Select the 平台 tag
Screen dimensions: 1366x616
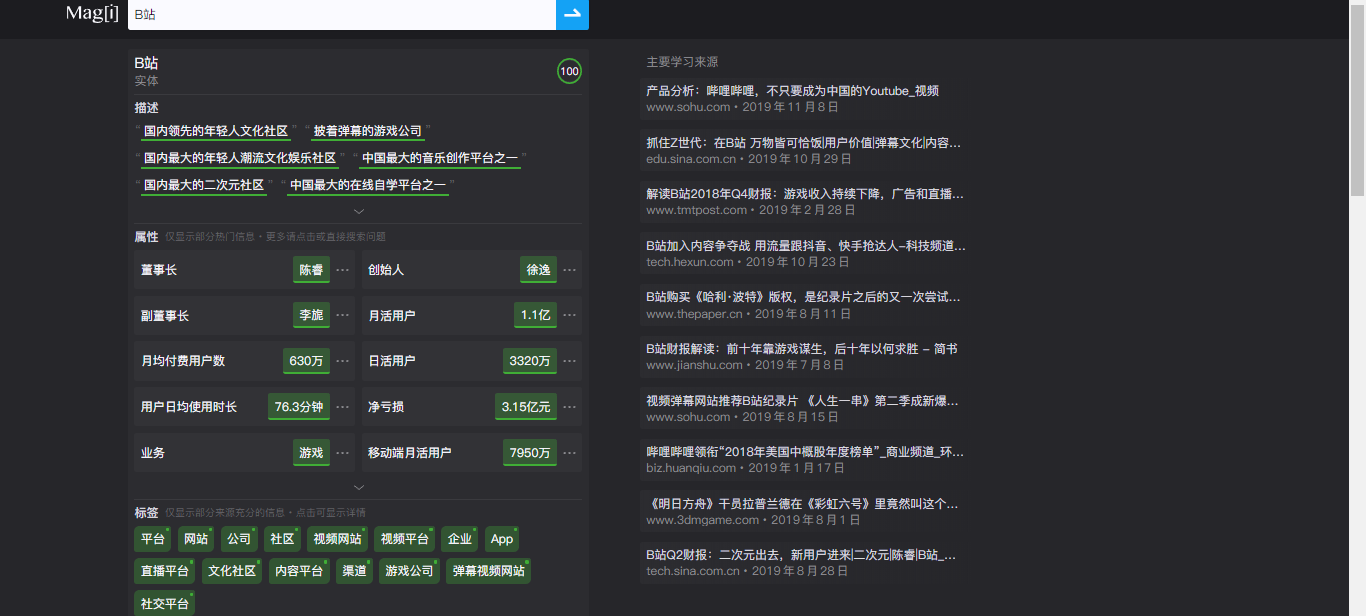(x=153, y=539)
